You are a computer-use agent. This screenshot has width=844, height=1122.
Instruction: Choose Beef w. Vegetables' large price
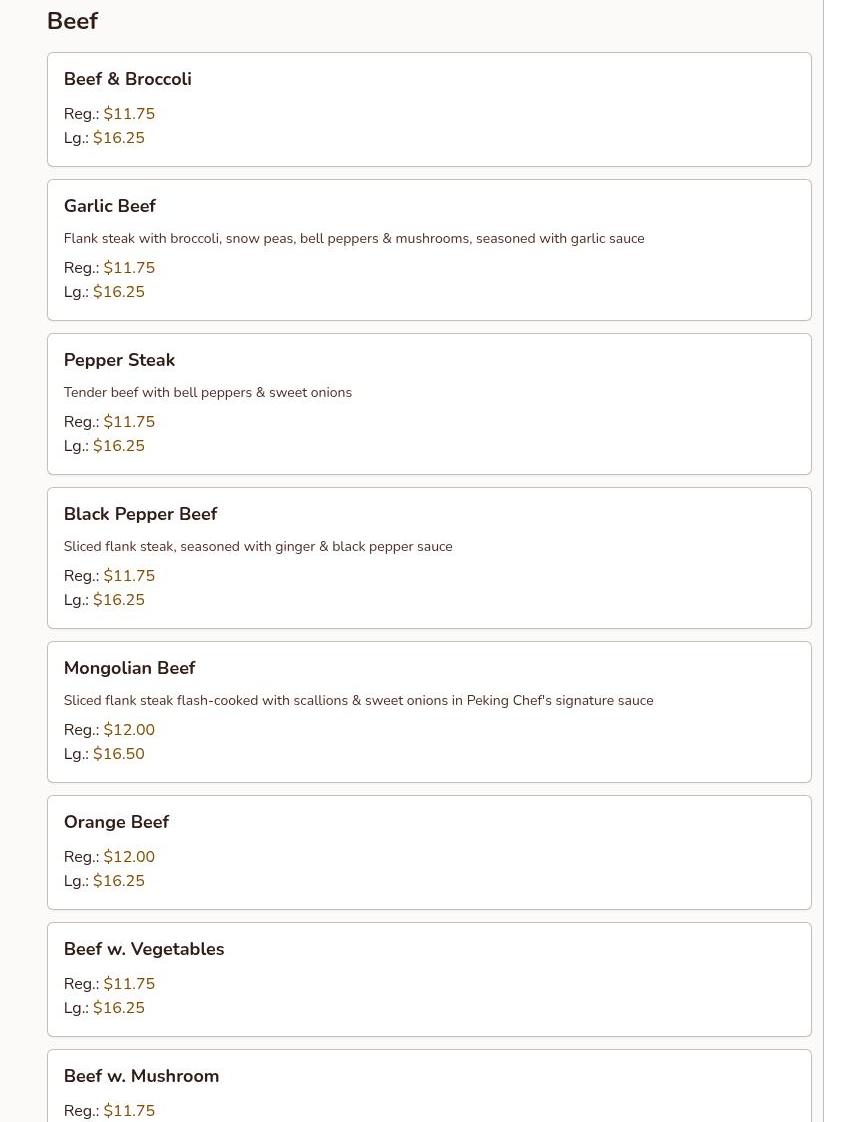click(118, 1008)
